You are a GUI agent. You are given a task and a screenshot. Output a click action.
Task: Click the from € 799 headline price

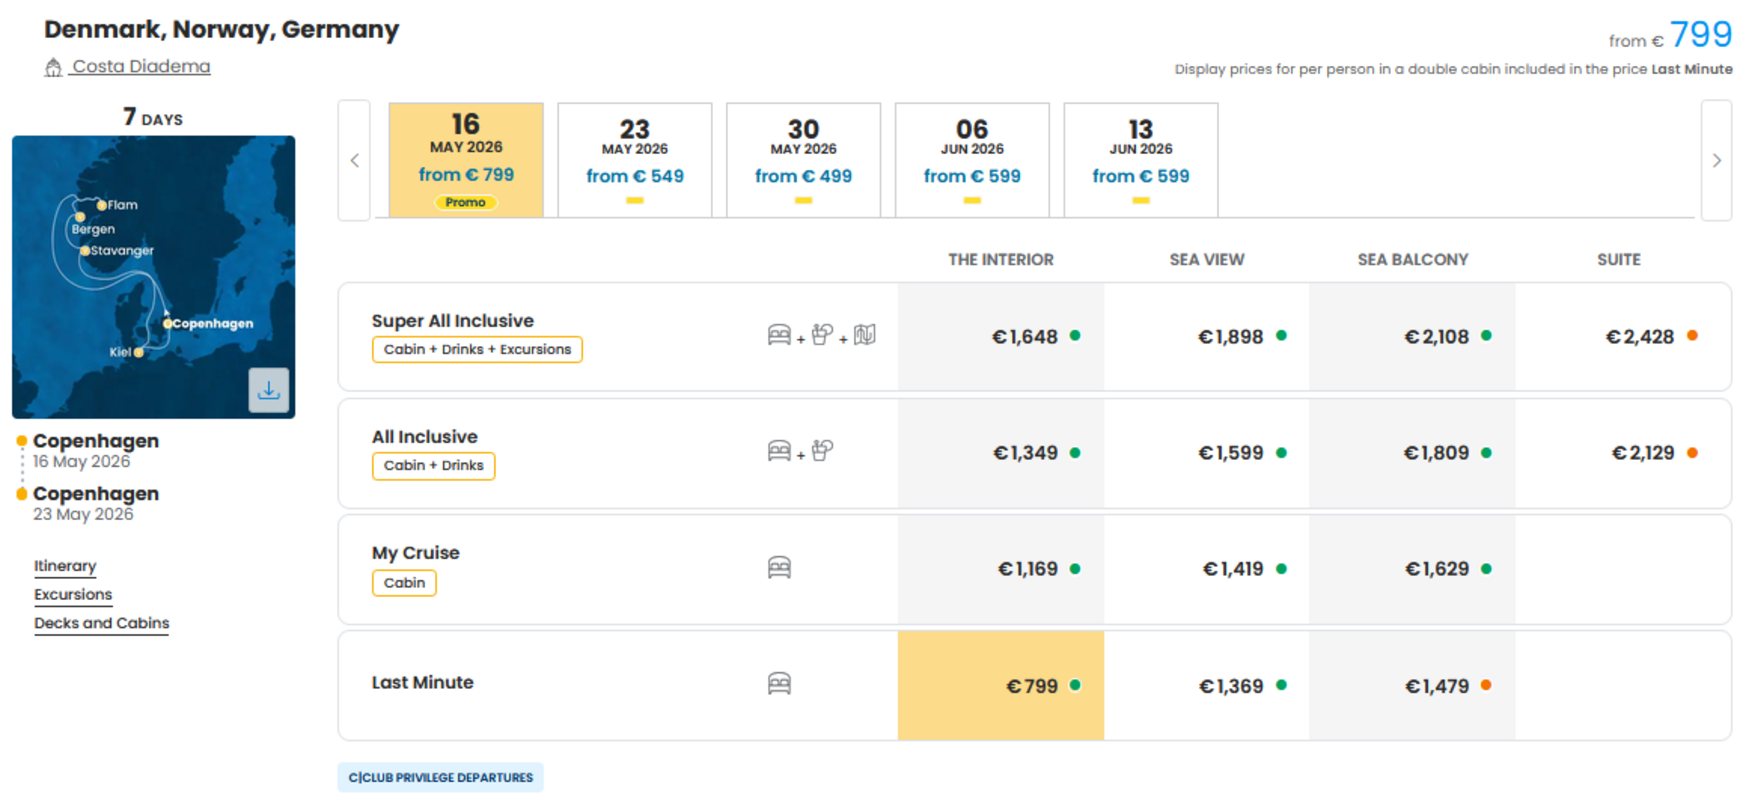click(1670, 35)
